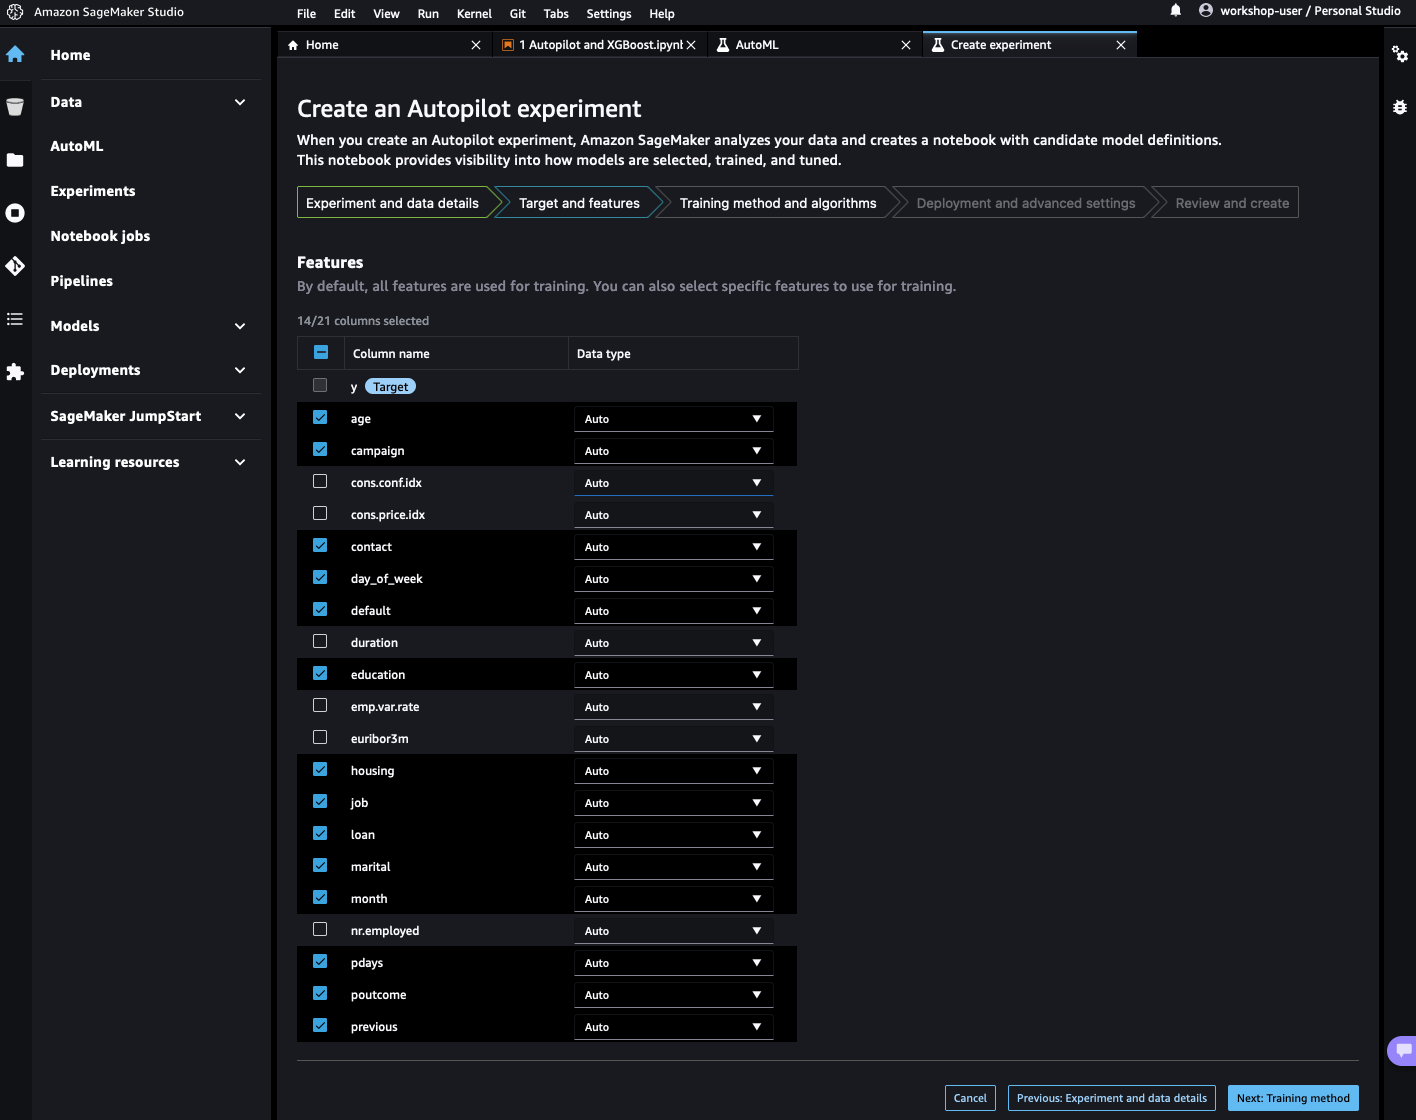Open data type dropdown for education
This screenshot has width=1416, height=1120.
pos(673,675)
